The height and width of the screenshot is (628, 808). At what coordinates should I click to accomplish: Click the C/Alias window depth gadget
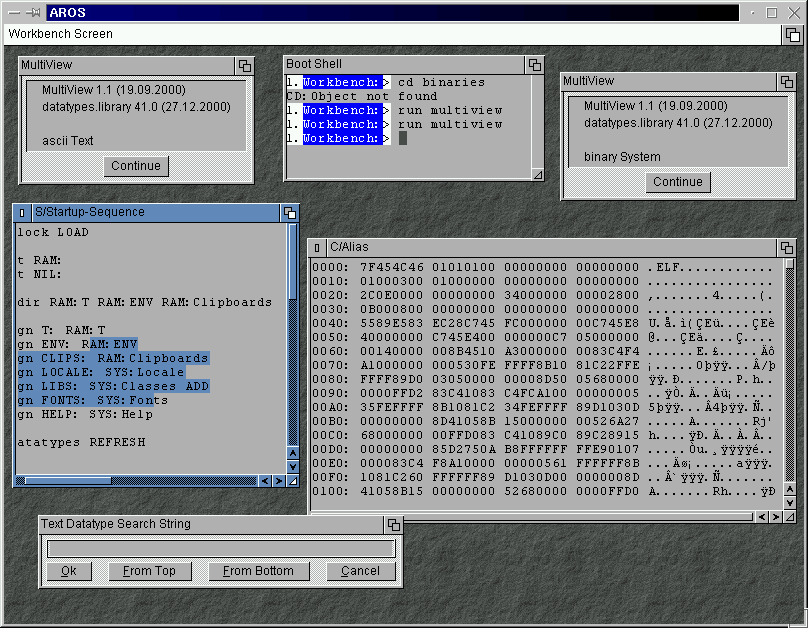786,247
